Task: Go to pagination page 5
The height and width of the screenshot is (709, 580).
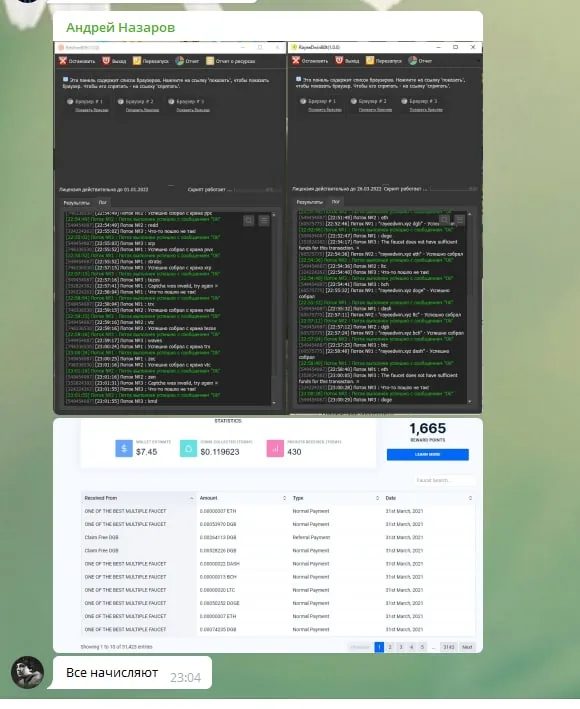Action: point(422,647)
